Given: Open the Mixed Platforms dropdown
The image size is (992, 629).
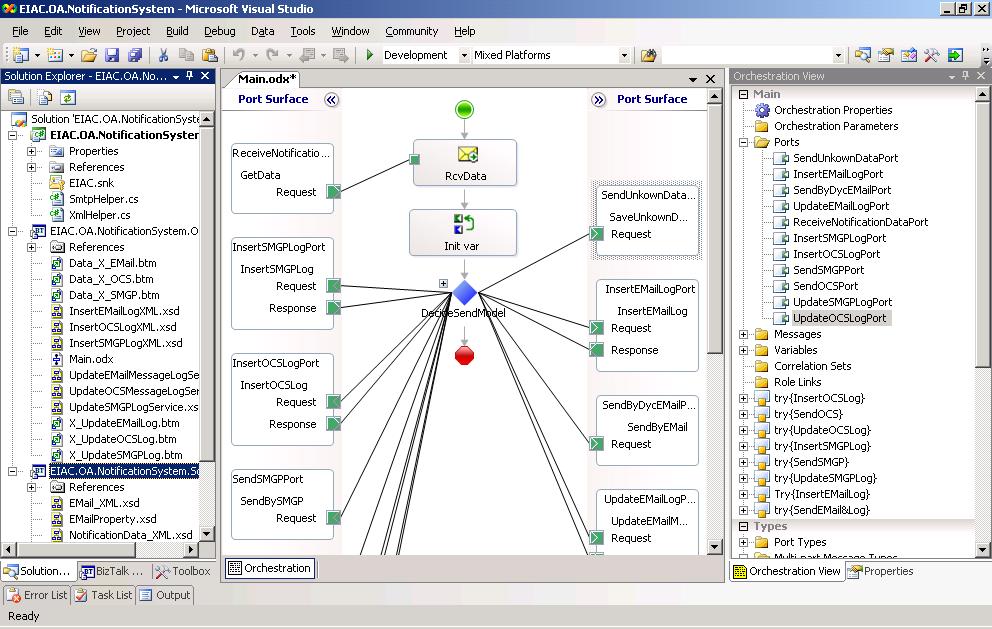Looking at the screenshot, I should (624, 55).
